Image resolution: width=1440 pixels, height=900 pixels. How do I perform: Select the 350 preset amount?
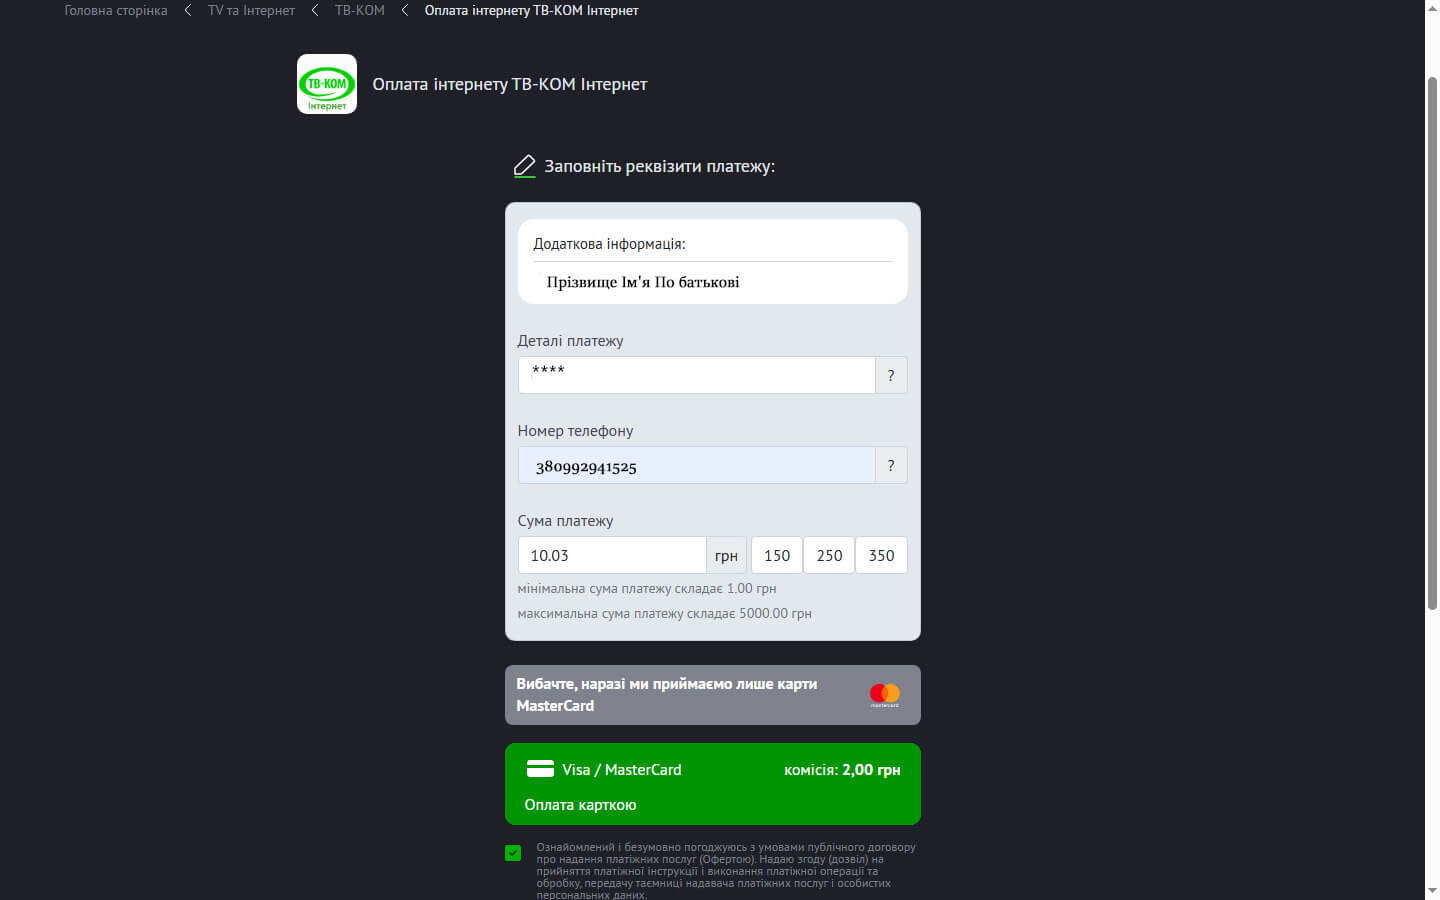pos(881,555)
